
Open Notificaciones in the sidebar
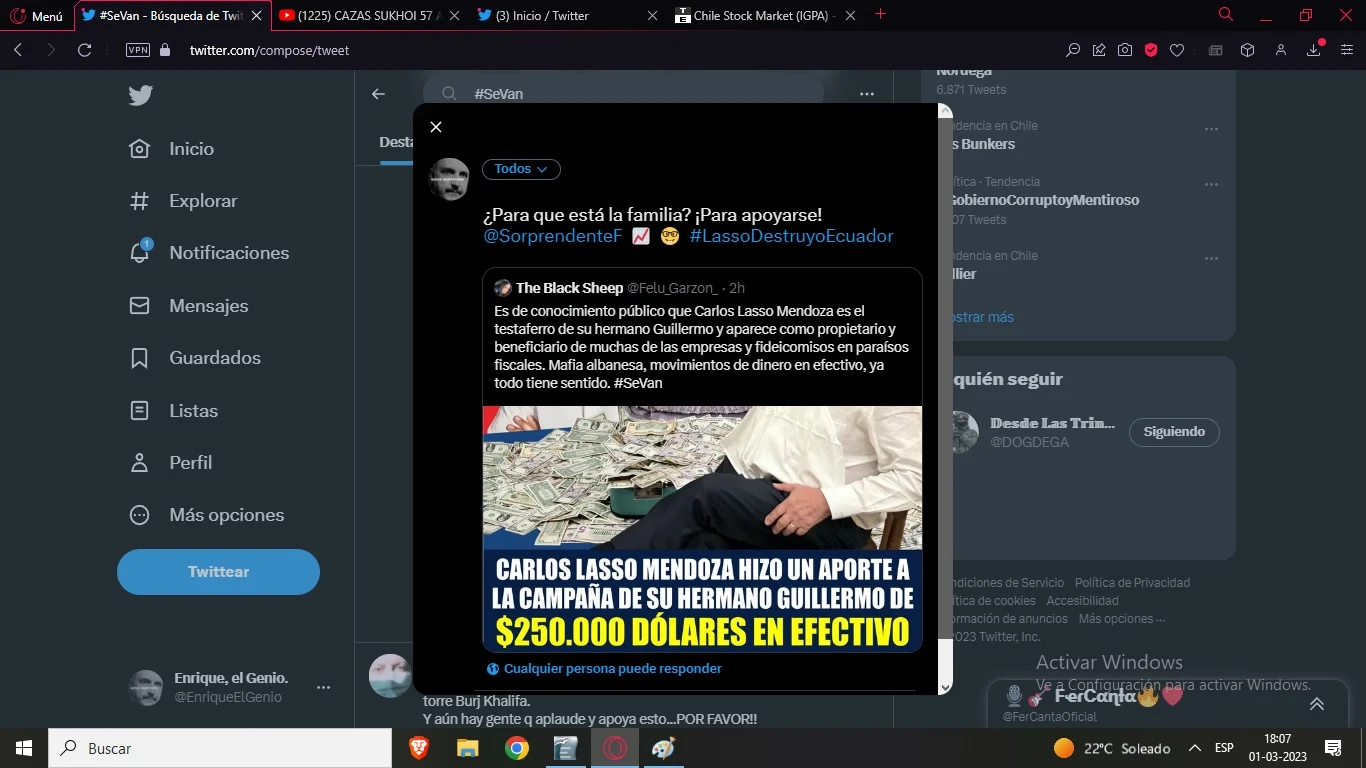pos(209,253)
